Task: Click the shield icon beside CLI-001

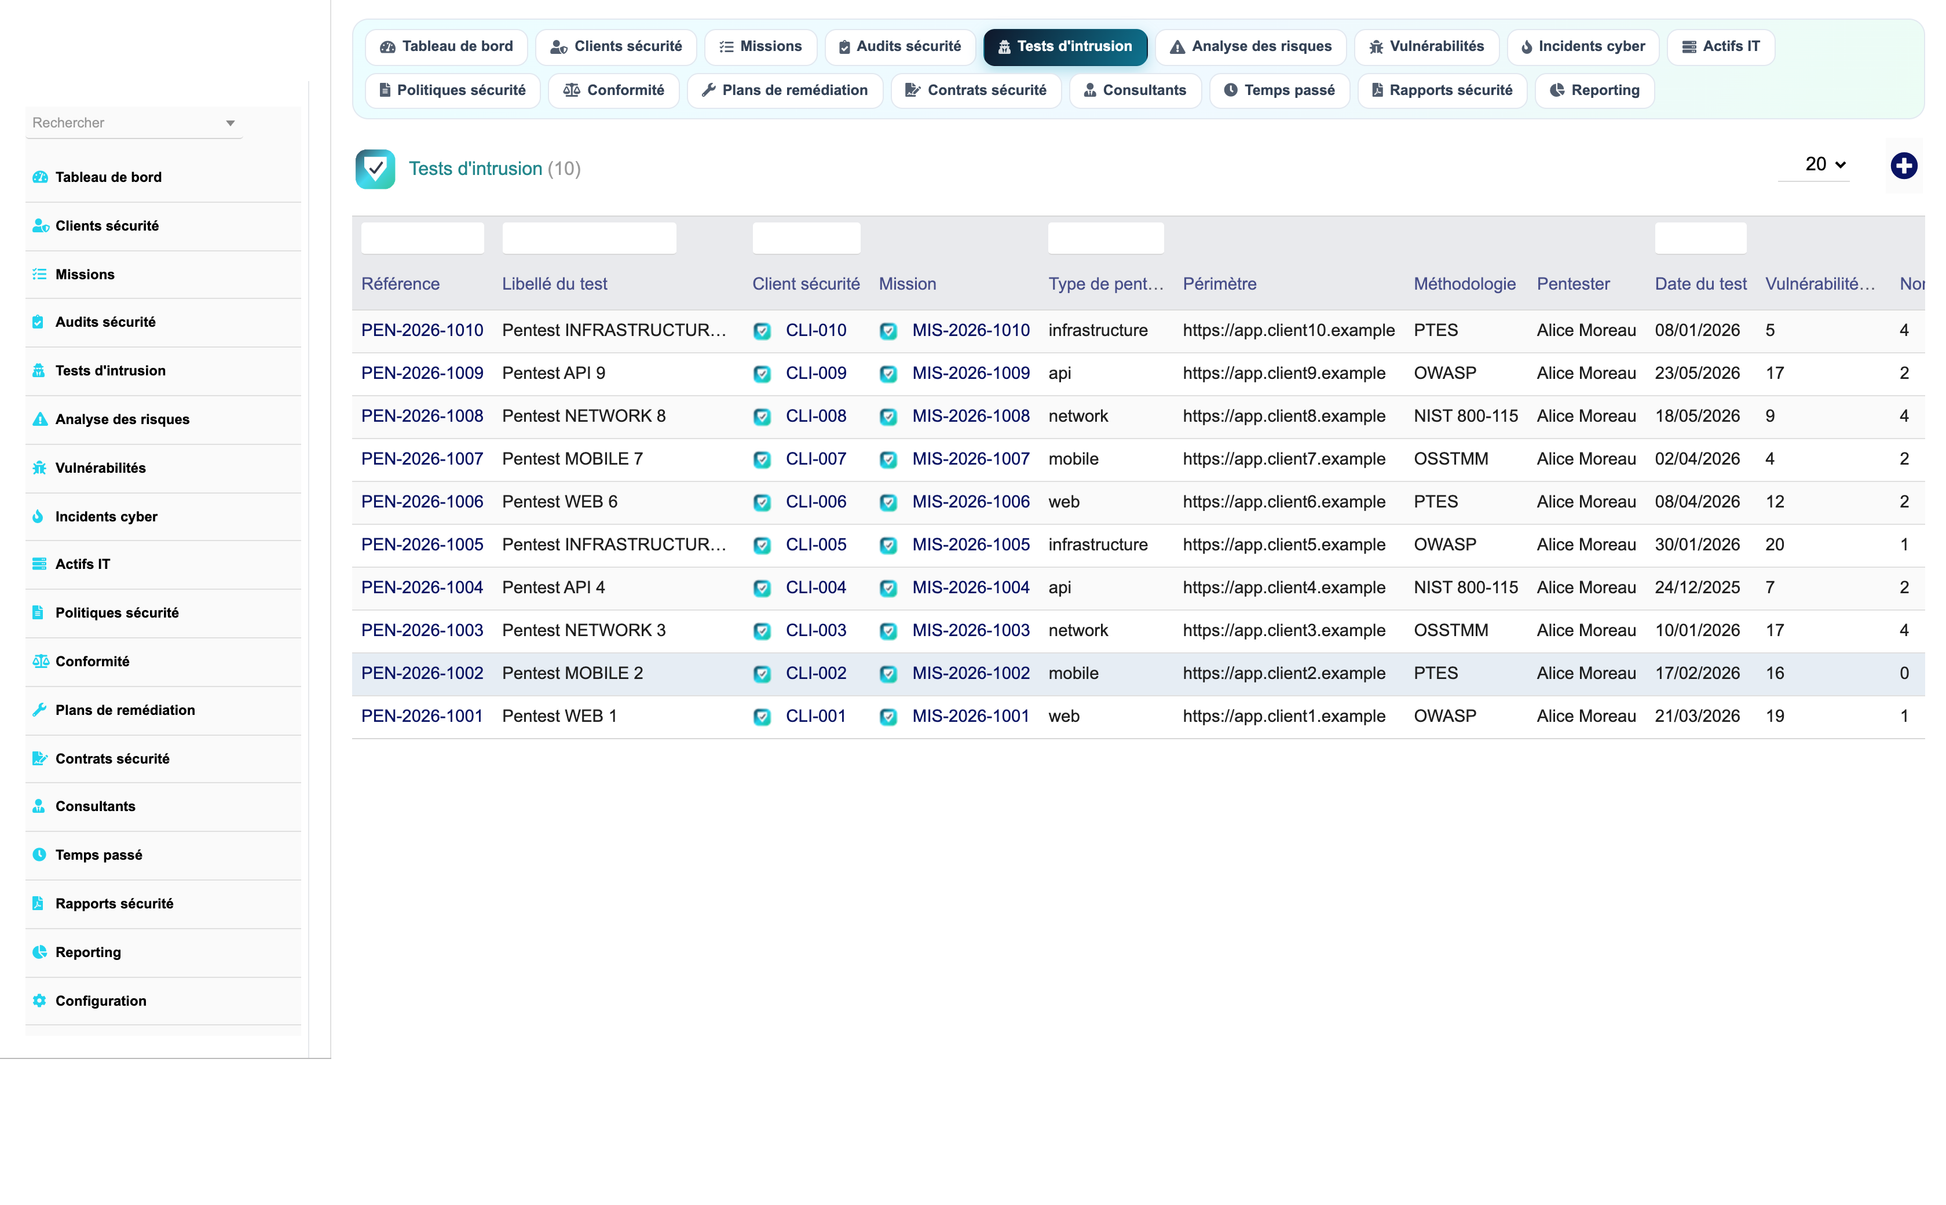Action: 762,717
